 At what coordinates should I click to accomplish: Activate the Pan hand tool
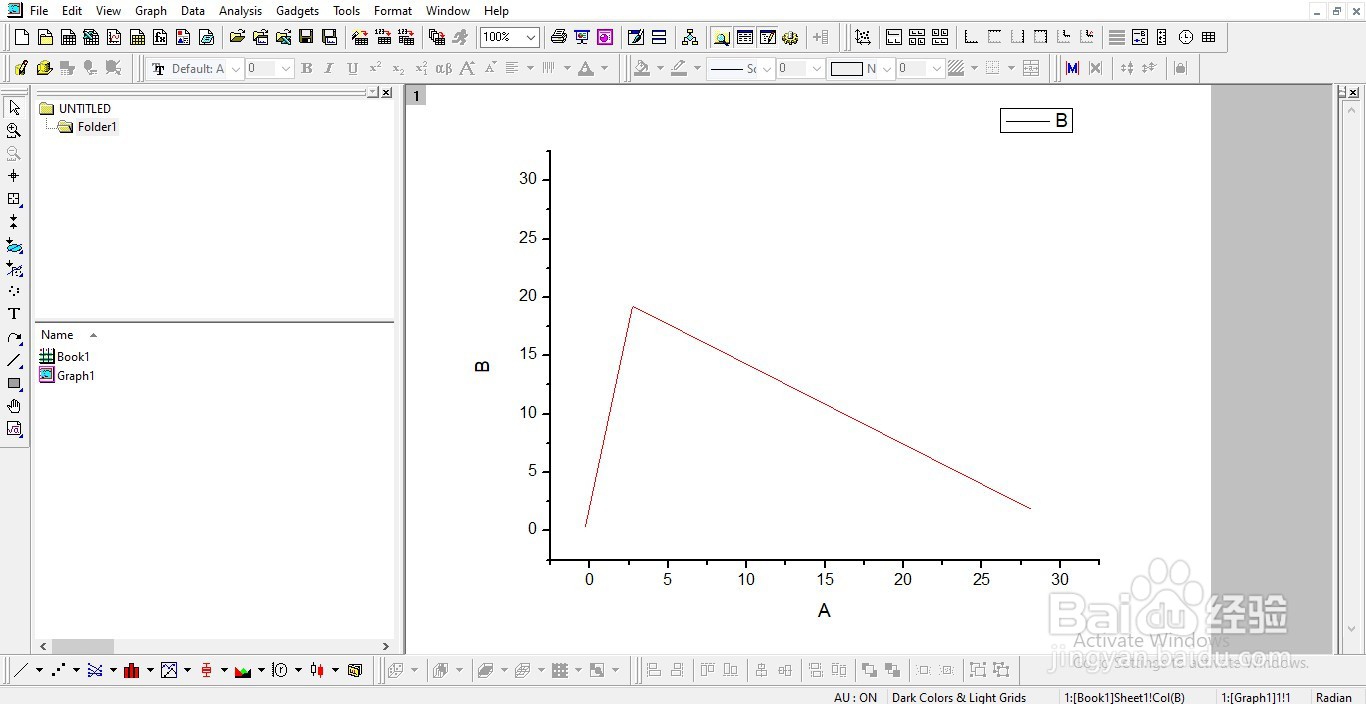tap(14, 406)
